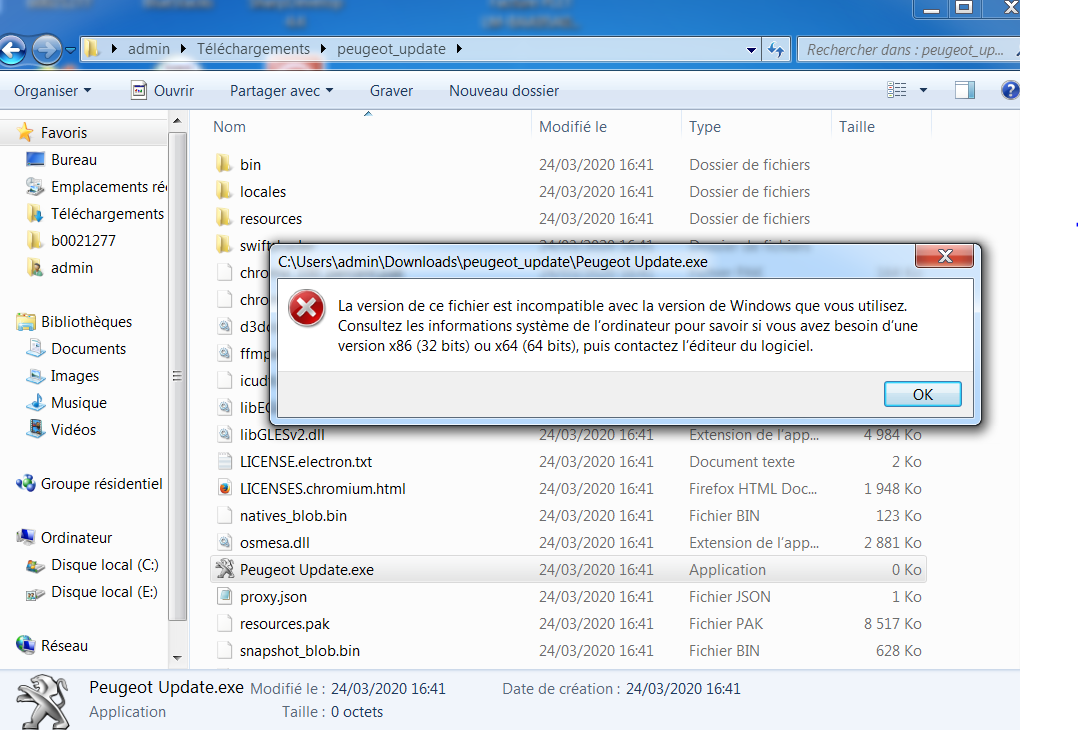Sort by the Nom column header
1078x730 pixels.
tap(229, 126)
